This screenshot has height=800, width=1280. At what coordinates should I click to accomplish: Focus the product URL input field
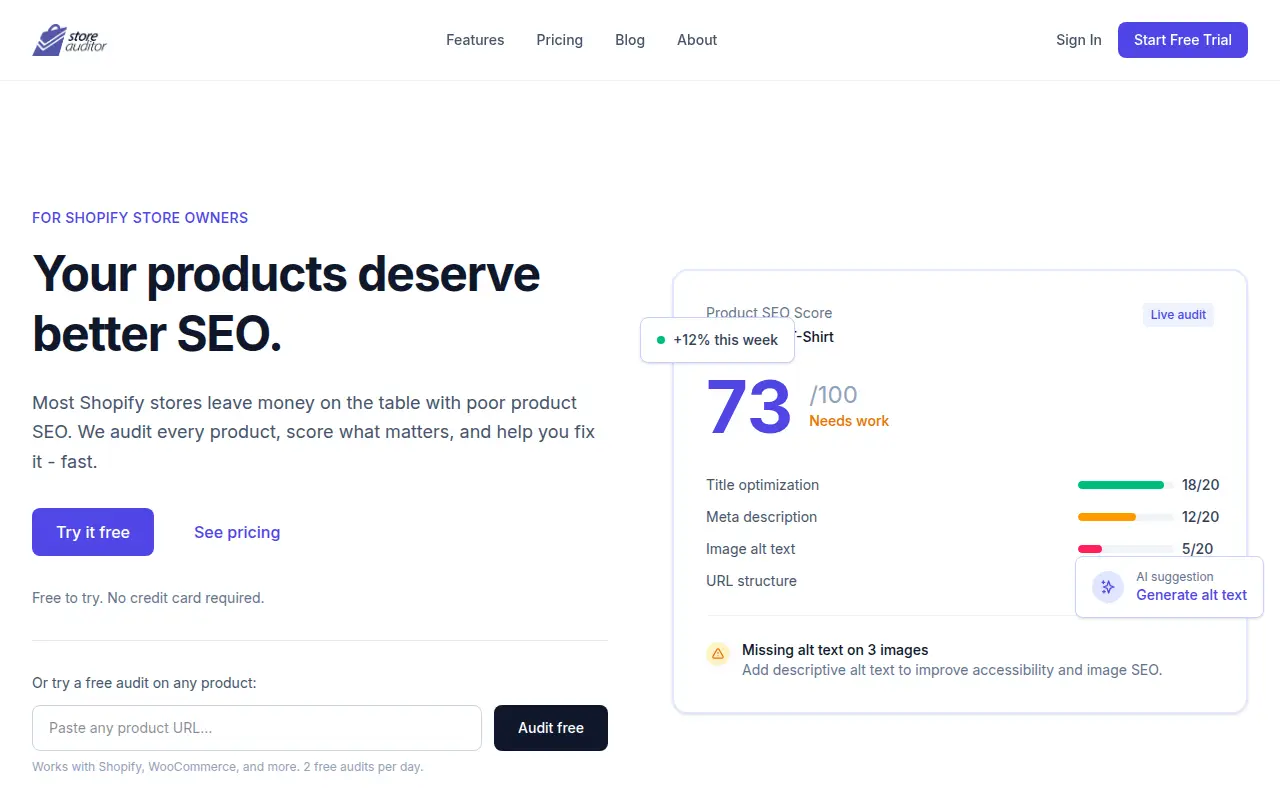pos(257,728)
